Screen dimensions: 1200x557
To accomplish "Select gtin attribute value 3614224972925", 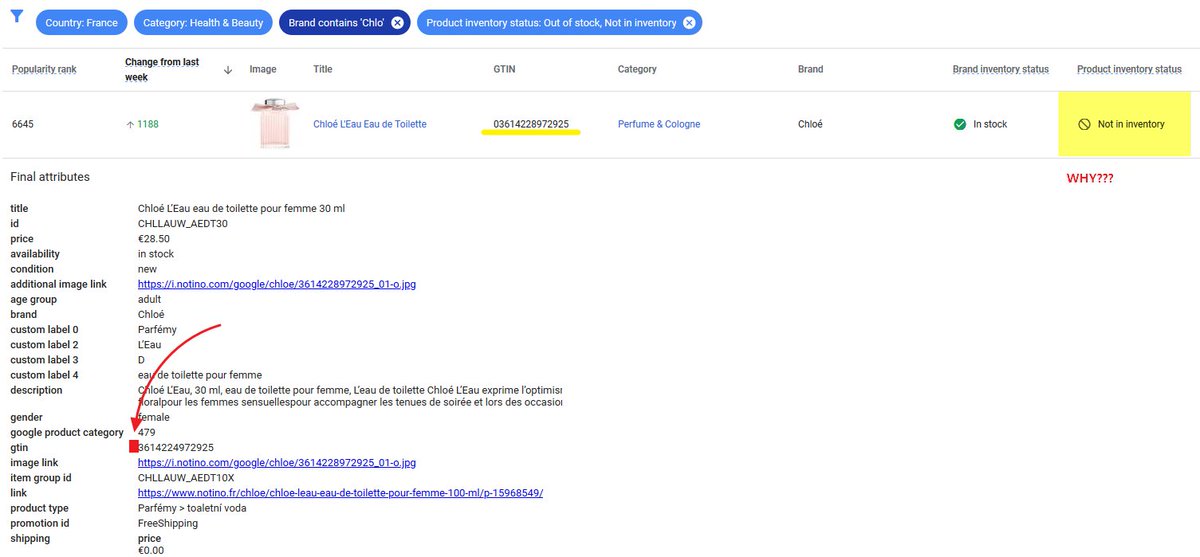I will point(176,447).
